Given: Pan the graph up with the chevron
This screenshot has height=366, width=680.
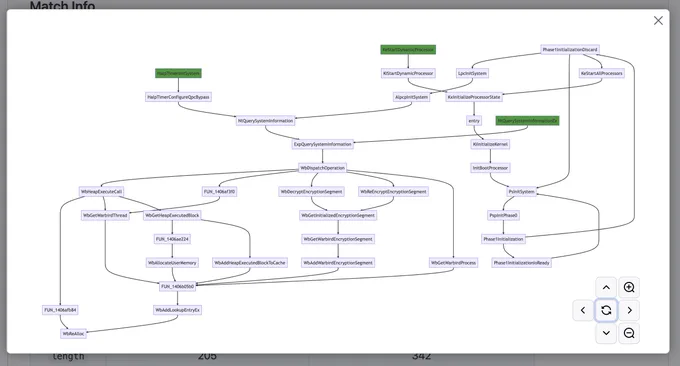Looking at the screenshot, I should pos(606,287).
